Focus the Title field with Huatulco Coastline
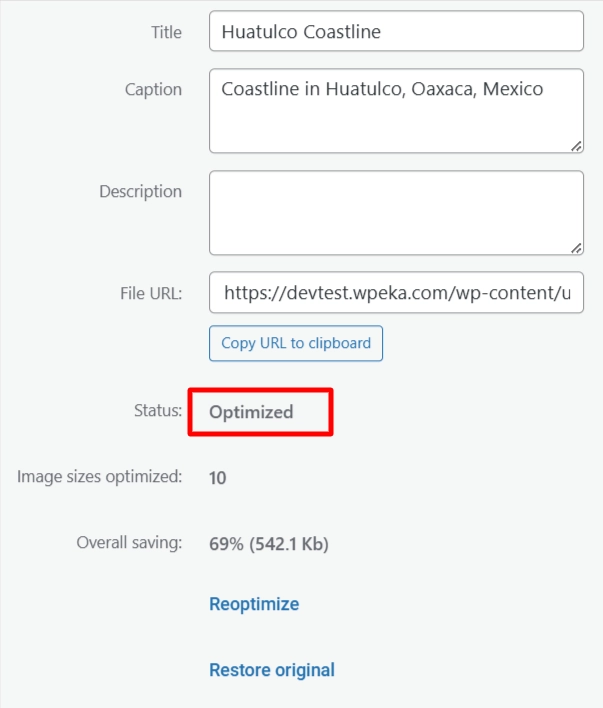 coord(396,31)
